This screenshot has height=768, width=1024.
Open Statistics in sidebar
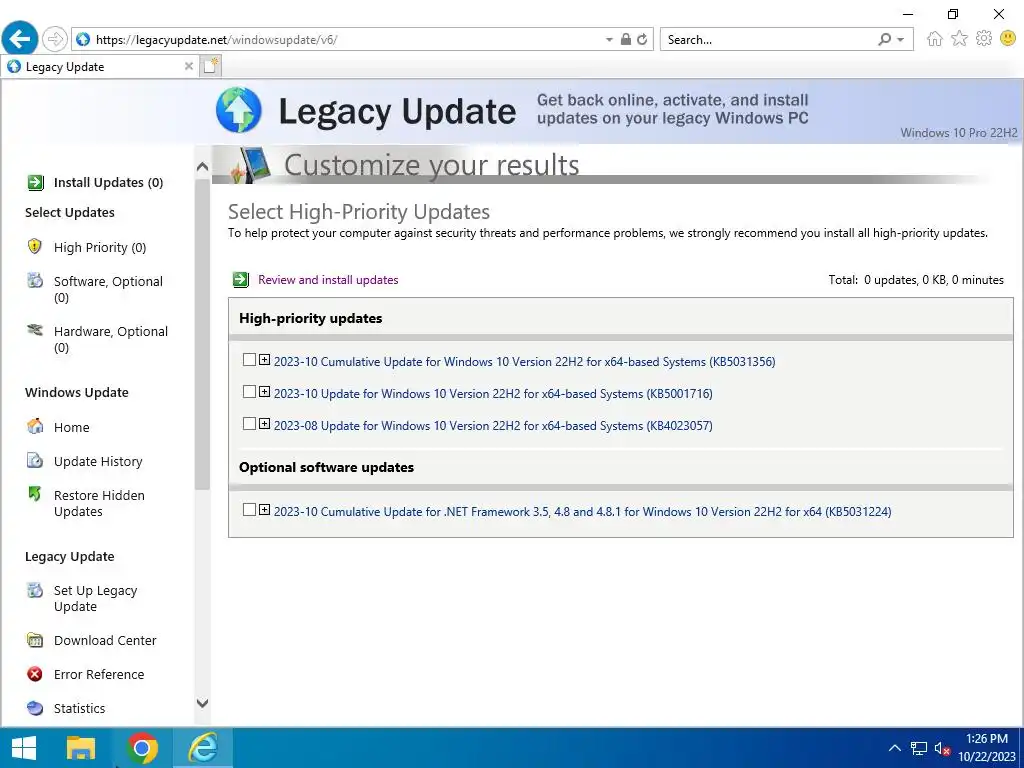click(80, 709)
